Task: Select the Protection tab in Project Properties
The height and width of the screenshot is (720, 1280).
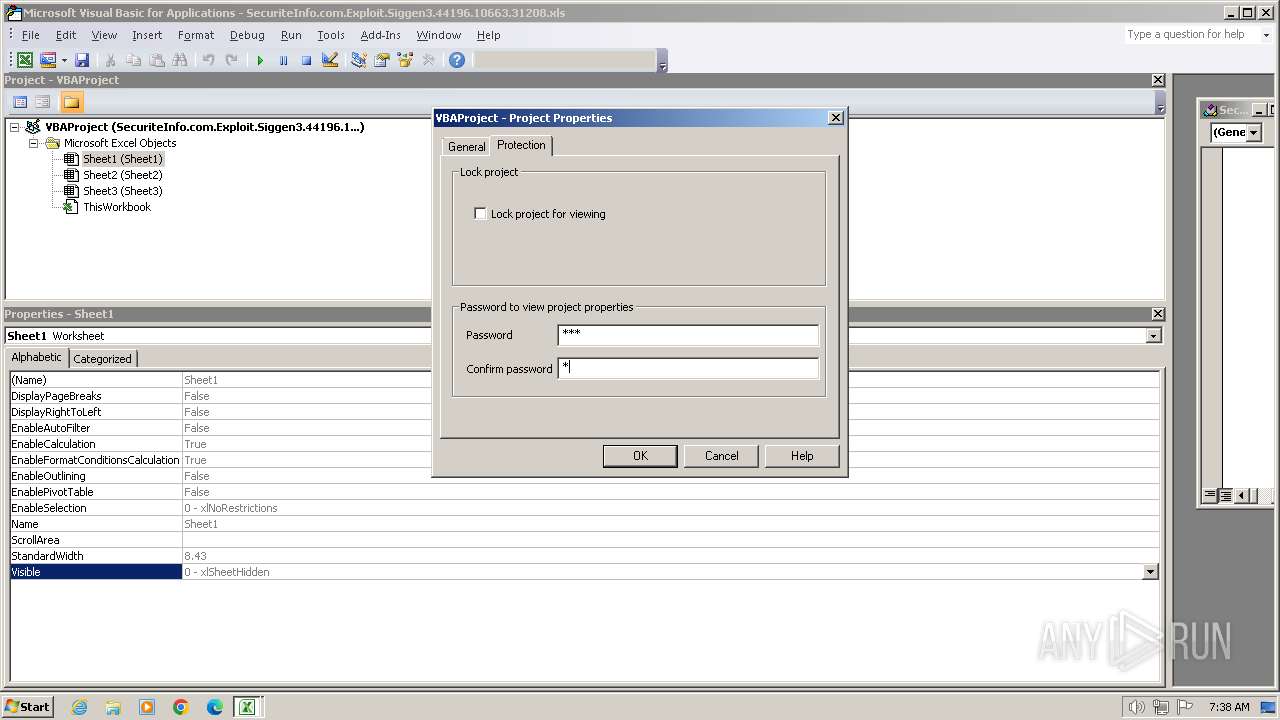Action: (522, 145)
